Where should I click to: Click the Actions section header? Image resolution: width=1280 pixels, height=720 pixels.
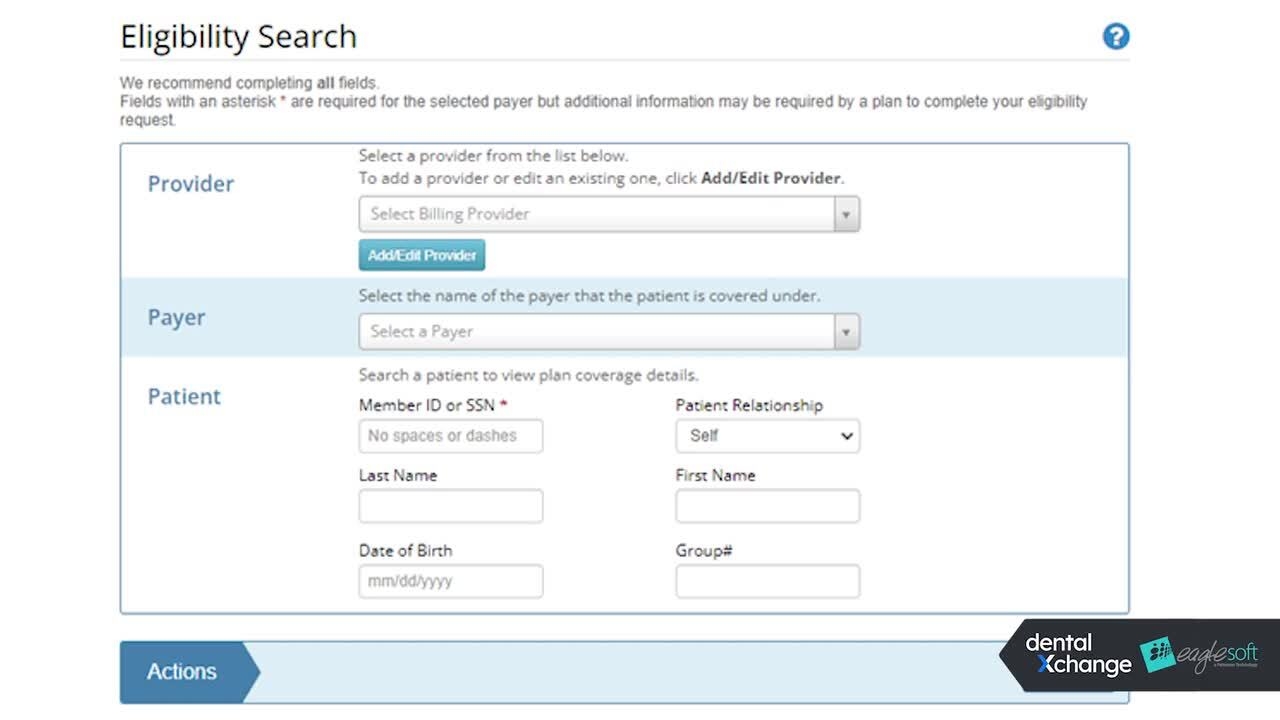(181, 671)
